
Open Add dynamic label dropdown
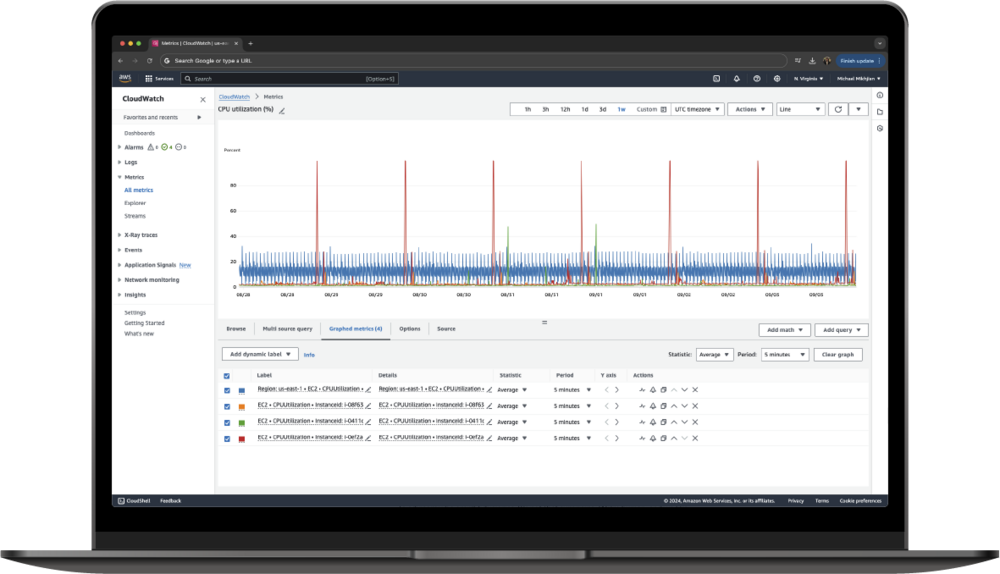(260, 354)
